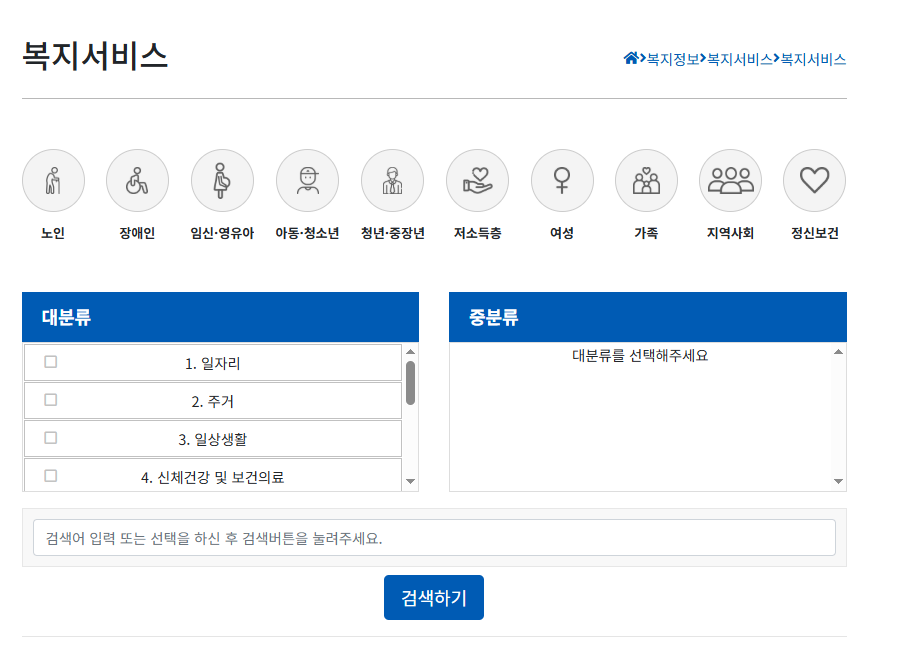Image resolution: width=898 pixels, height=651 pixels.
Task: Click the 1. 일자리 row label
Action: [212, 364]
